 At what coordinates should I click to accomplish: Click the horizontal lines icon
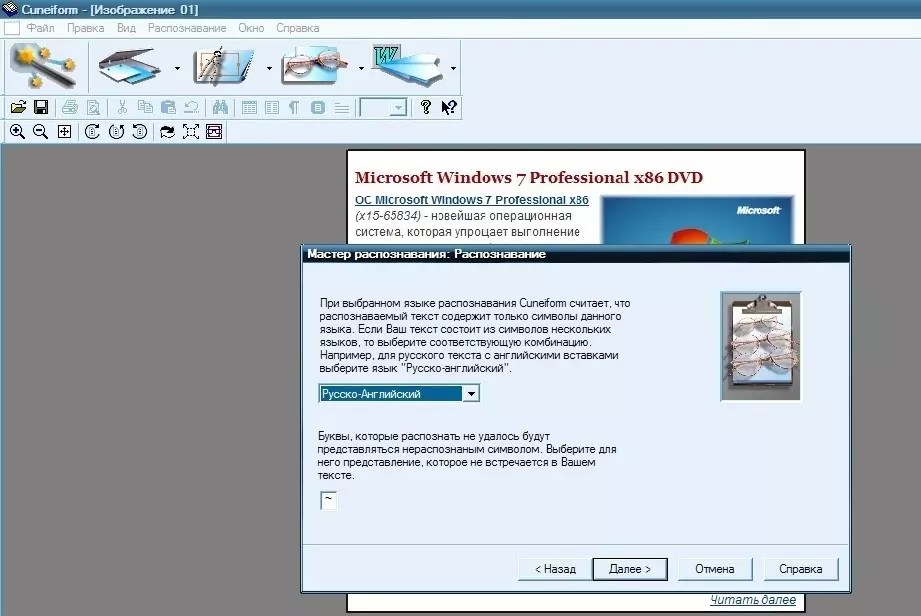(x=341, y=107)
